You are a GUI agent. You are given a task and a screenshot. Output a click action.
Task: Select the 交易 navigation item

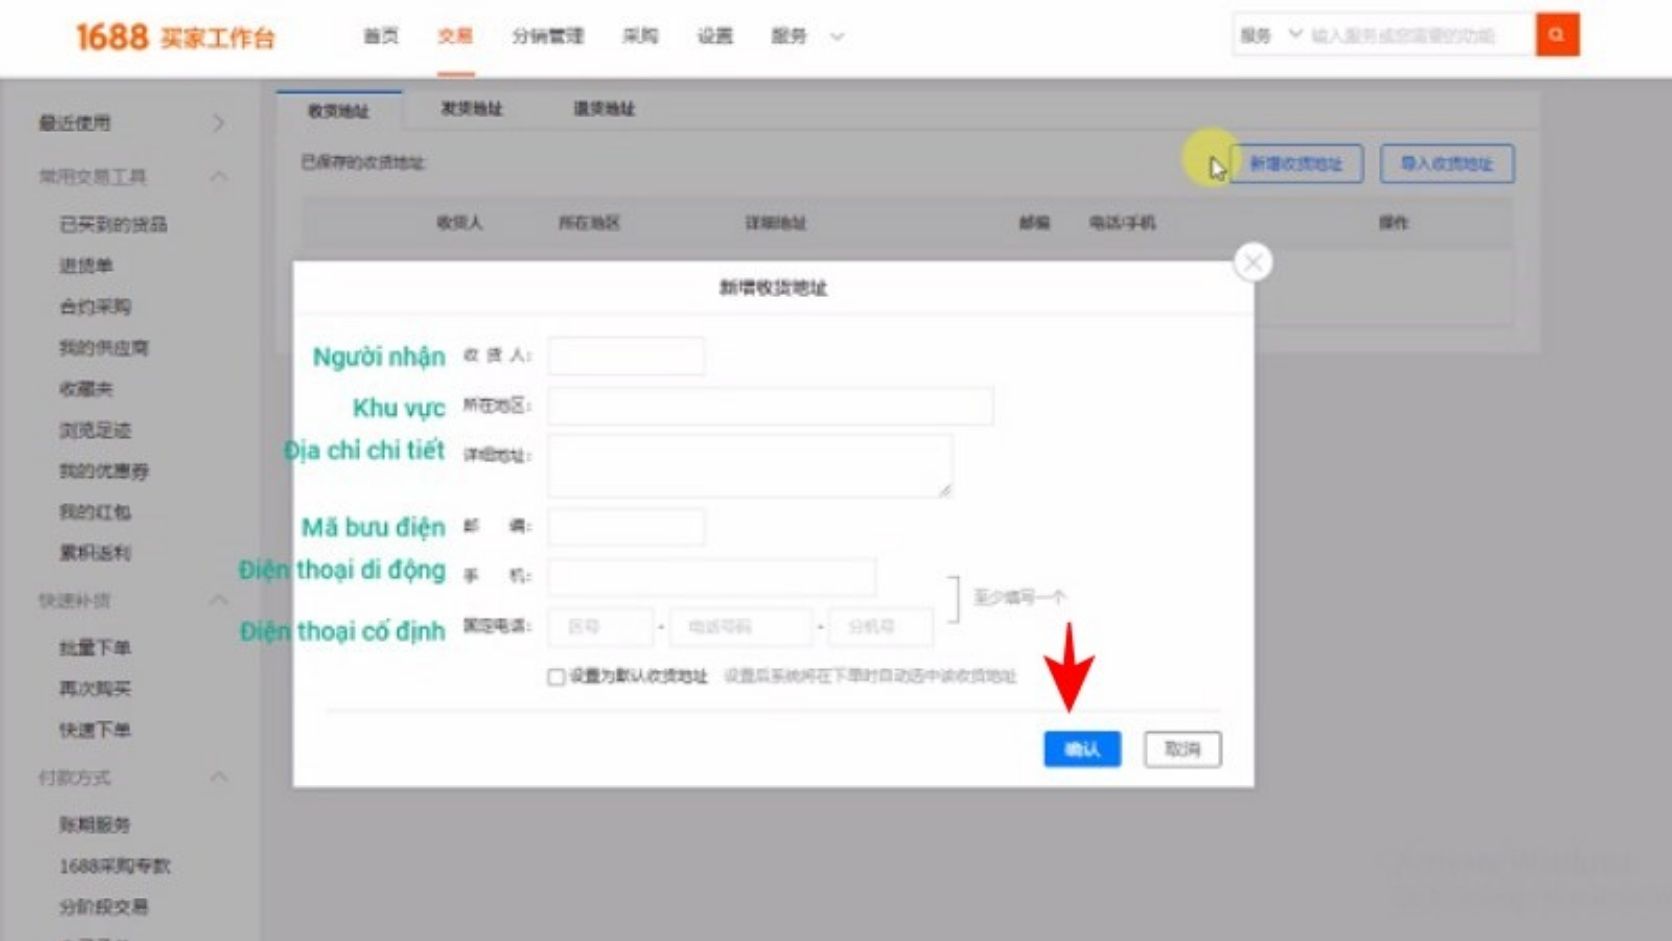tap(455, 36)
